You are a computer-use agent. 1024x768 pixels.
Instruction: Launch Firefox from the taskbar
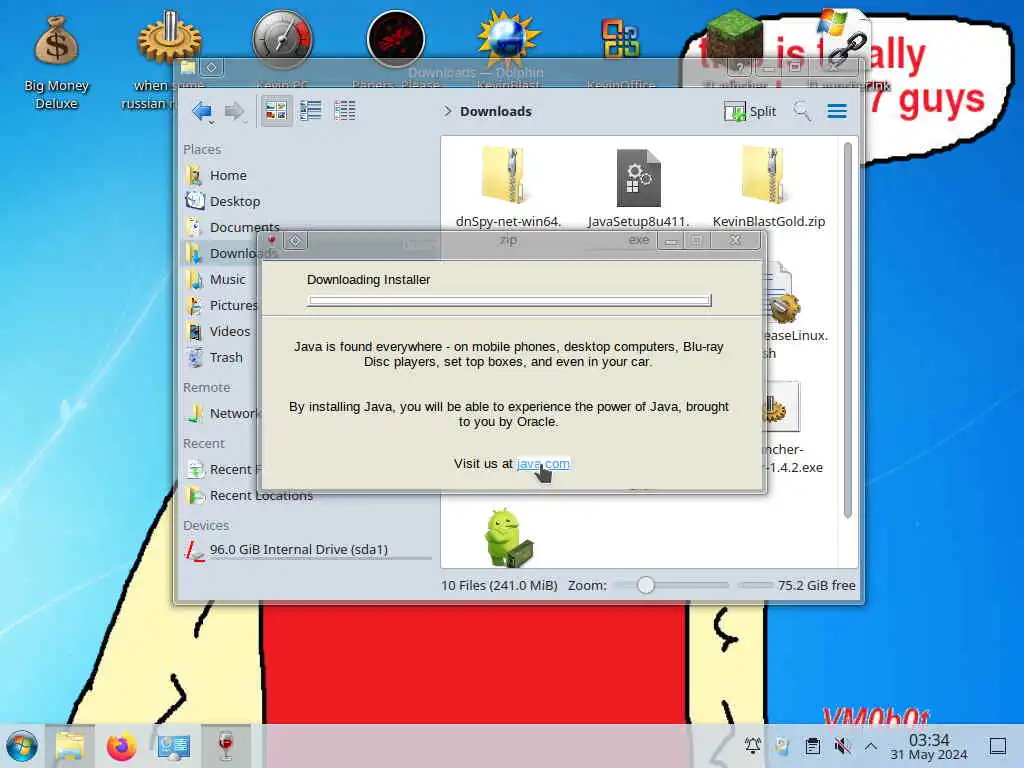(x=121, y=746)
